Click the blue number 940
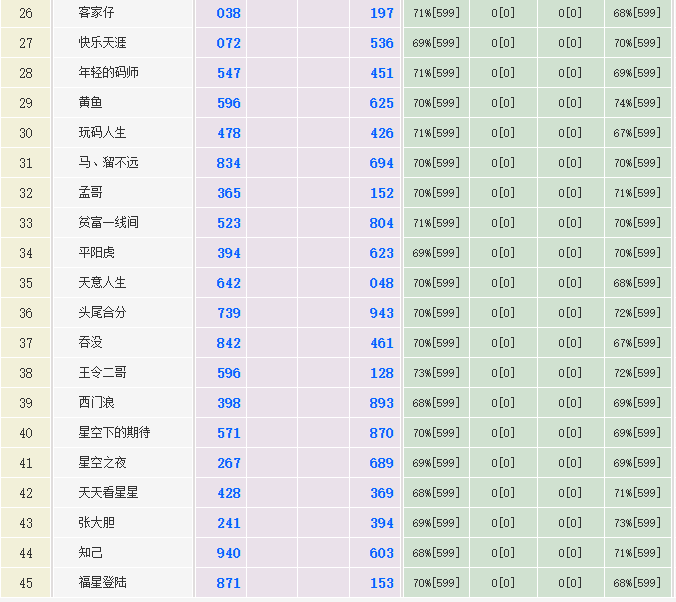This screenshot has height=602, width=676. click(x=229, y=553)
